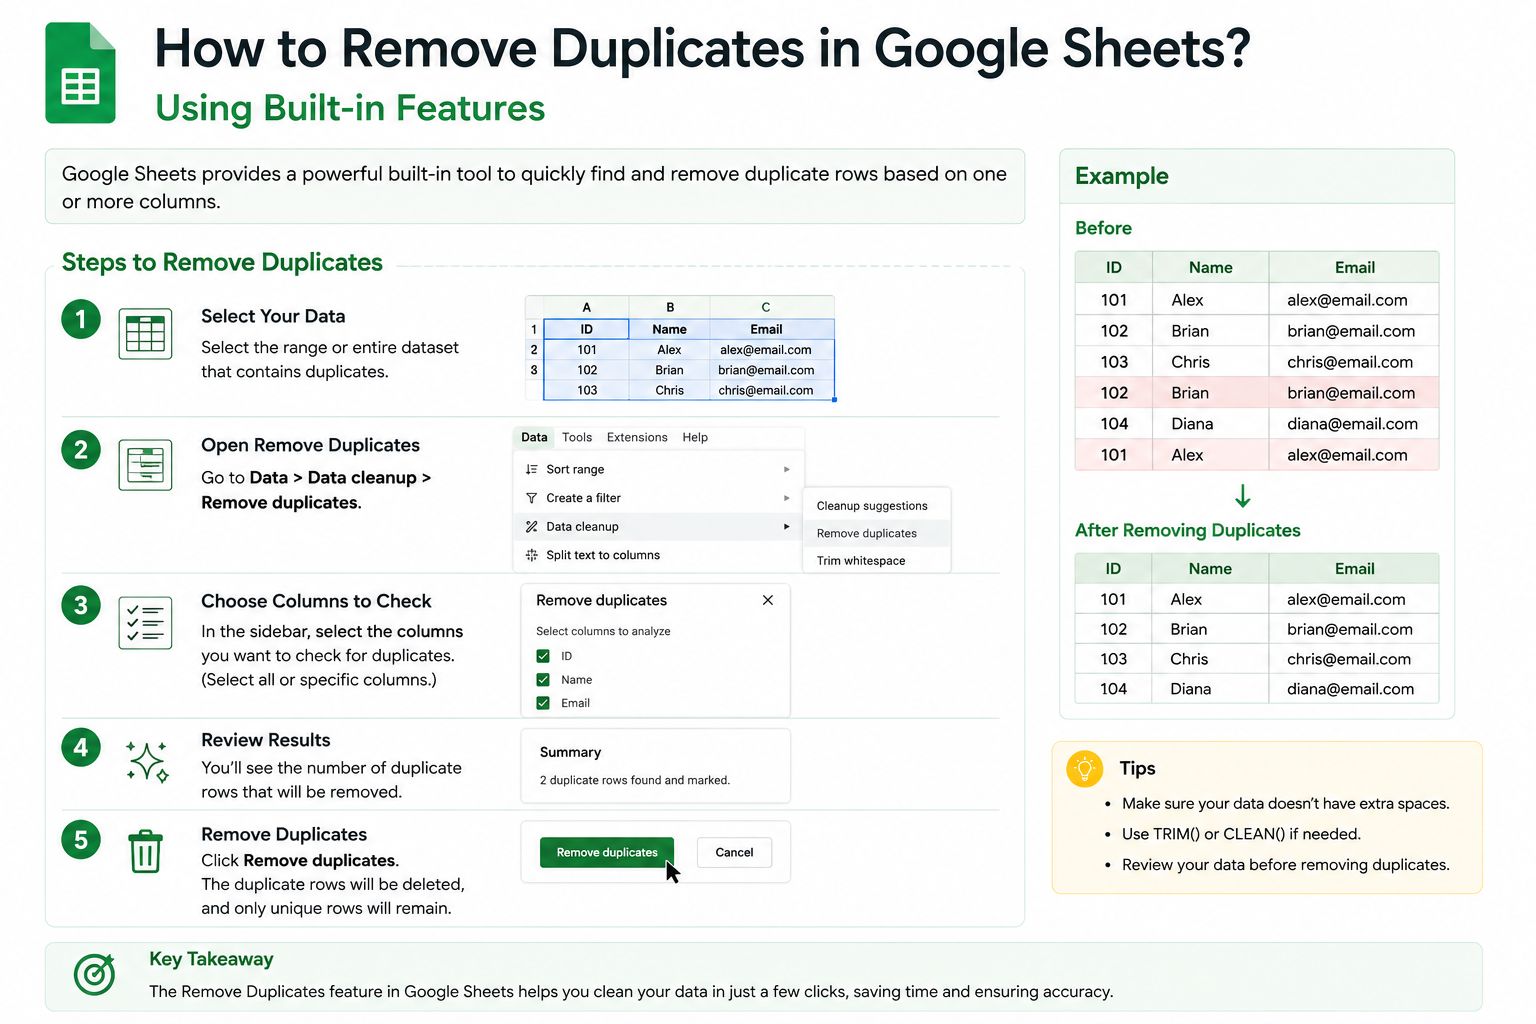Click the sparkle icon beside Review Results

click(147, 761)
